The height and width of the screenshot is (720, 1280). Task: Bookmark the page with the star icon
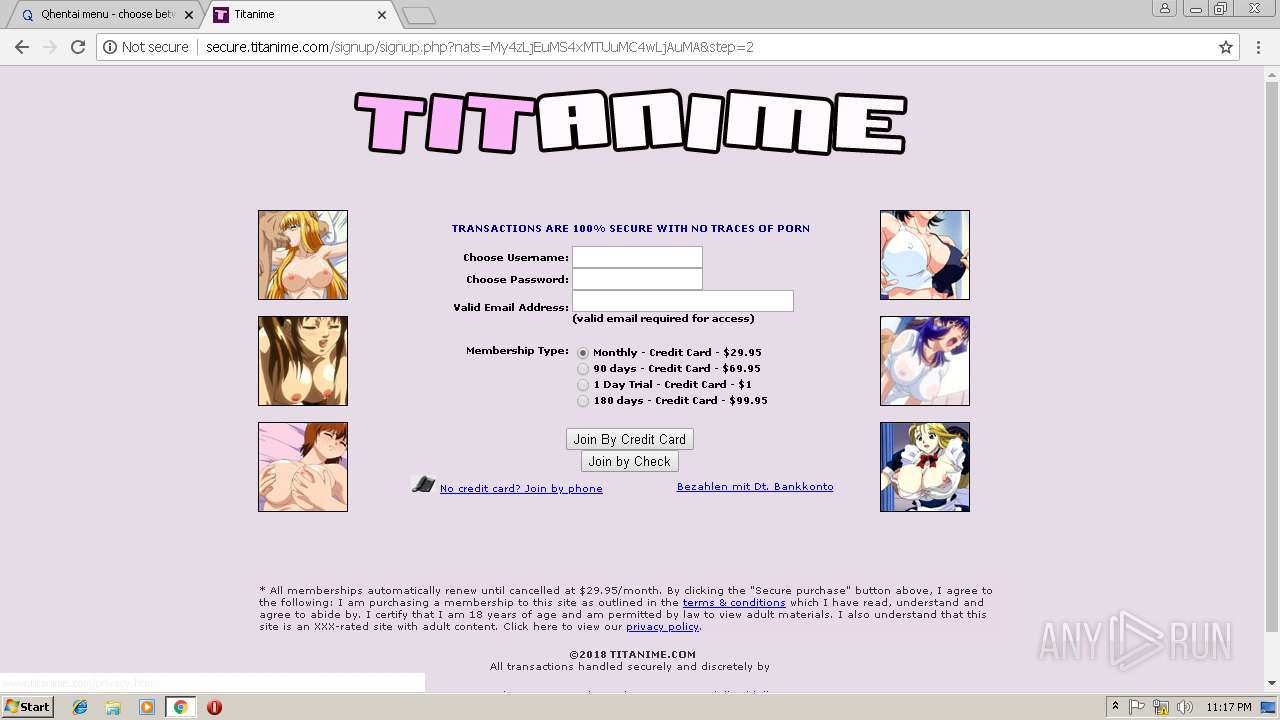[x=1226, y=47]
